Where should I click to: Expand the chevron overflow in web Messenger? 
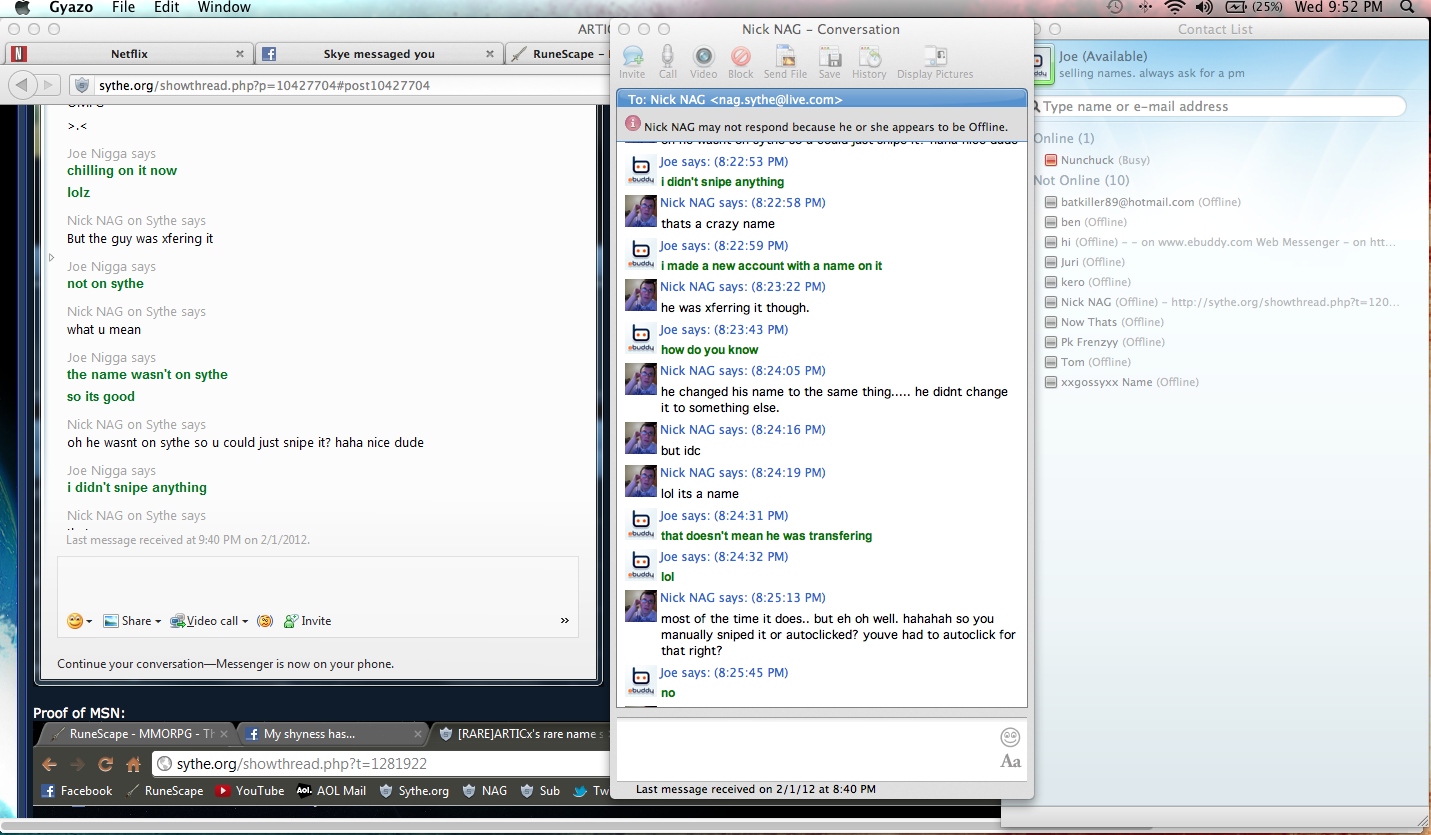click(x=565, y=621)
